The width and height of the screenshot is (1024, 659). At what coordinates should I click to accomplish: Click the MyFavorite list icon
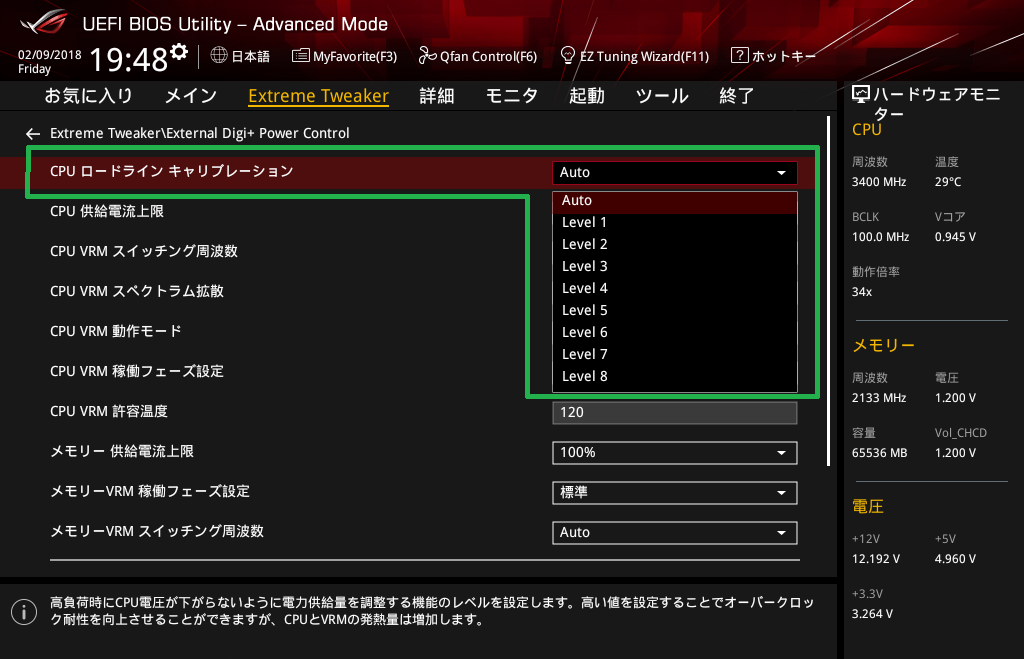[x=300, y=56]
